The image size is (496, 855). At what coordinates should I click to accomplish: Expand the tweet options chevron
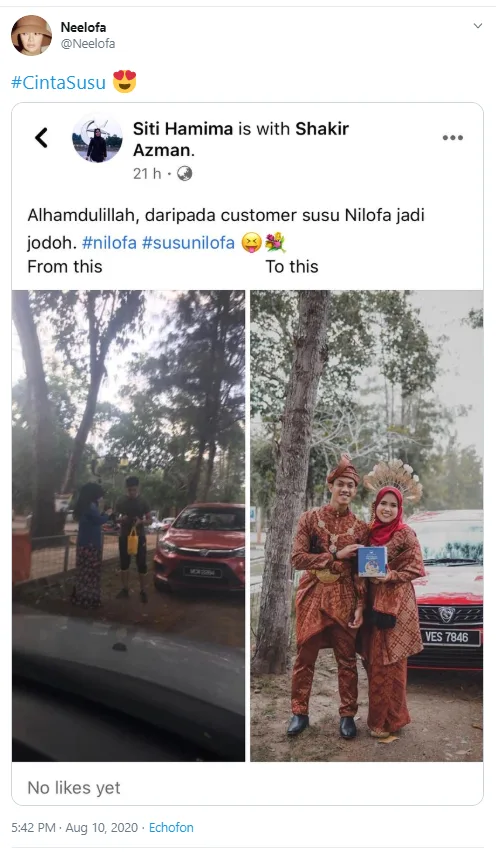click(477, 26)
